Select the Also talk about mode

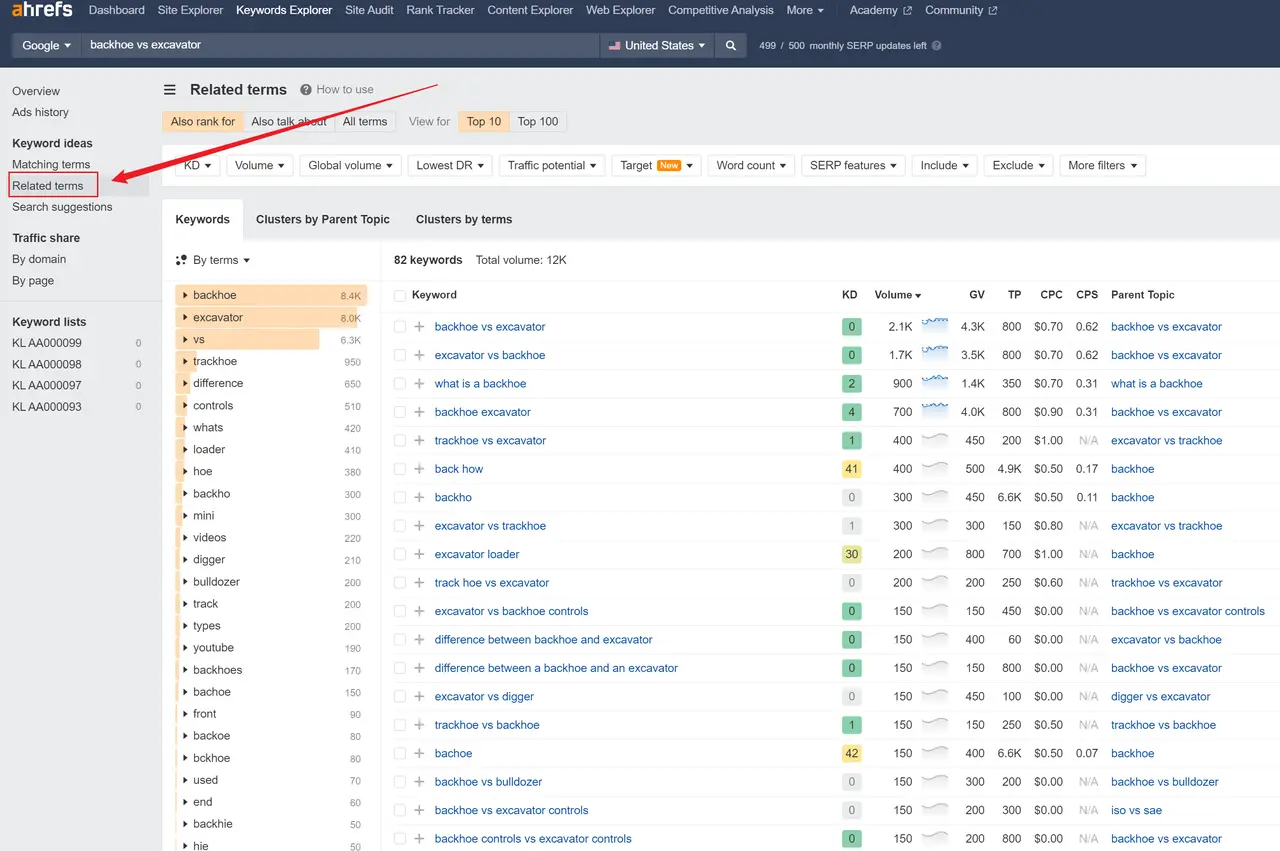[x=289, y=122]
